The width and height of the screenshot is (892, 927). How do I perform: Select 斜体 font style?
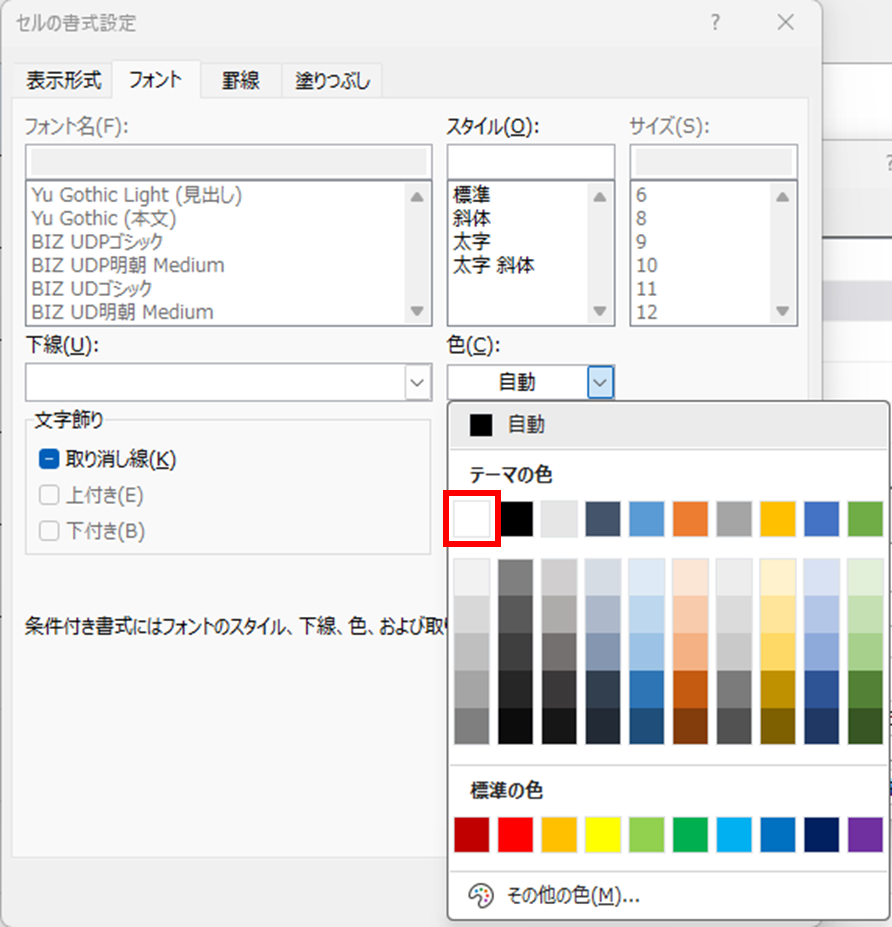point(472,218)
